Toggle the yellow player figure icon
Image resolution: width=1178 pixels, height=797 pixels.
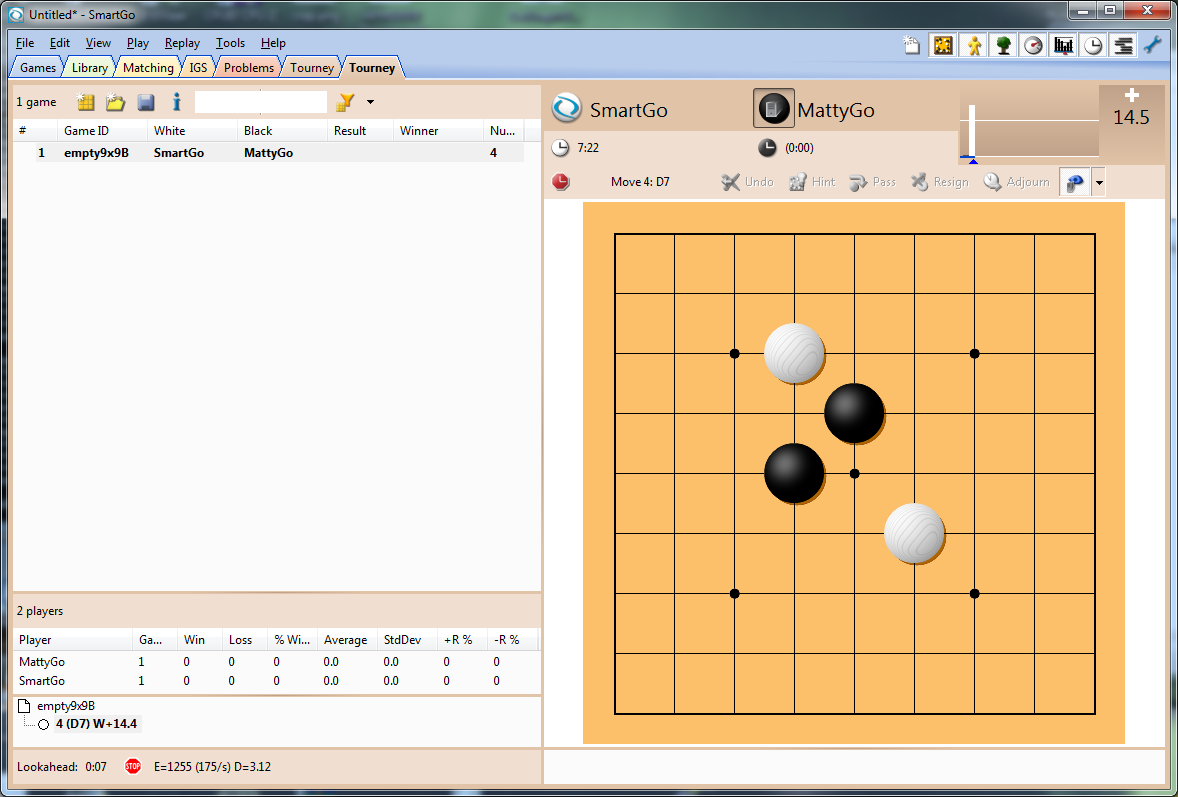tap(974, 45)
